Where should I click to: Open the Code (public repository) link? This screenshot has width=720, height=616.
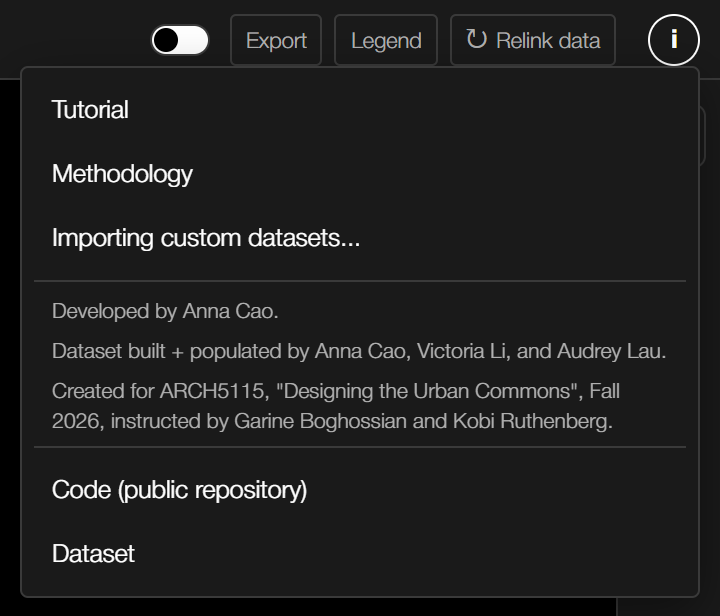pos(360,490)
